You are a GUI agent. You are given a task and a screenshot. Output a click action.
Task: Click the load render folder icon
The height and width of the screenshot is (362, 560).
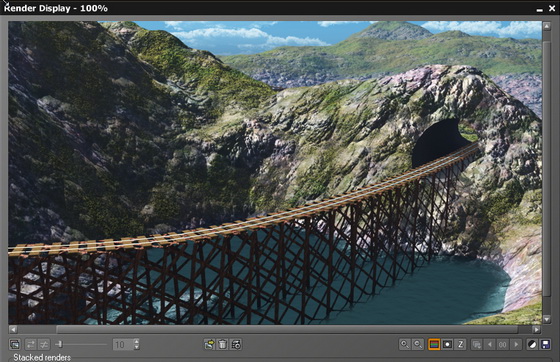[209, 345]
